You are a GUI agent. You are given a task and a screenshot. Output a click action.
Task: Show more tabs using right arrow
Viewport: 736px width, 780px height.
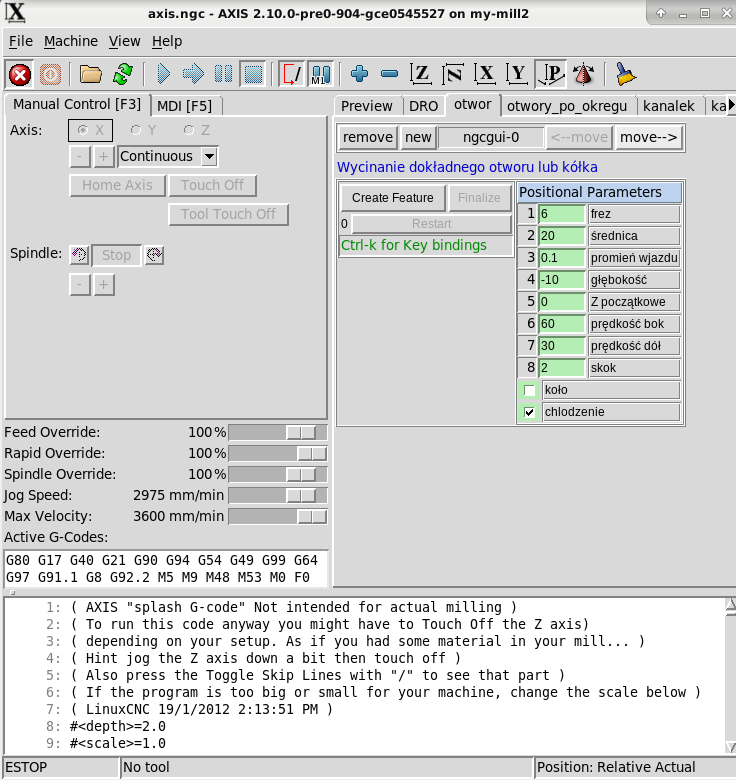pos(732,105)
